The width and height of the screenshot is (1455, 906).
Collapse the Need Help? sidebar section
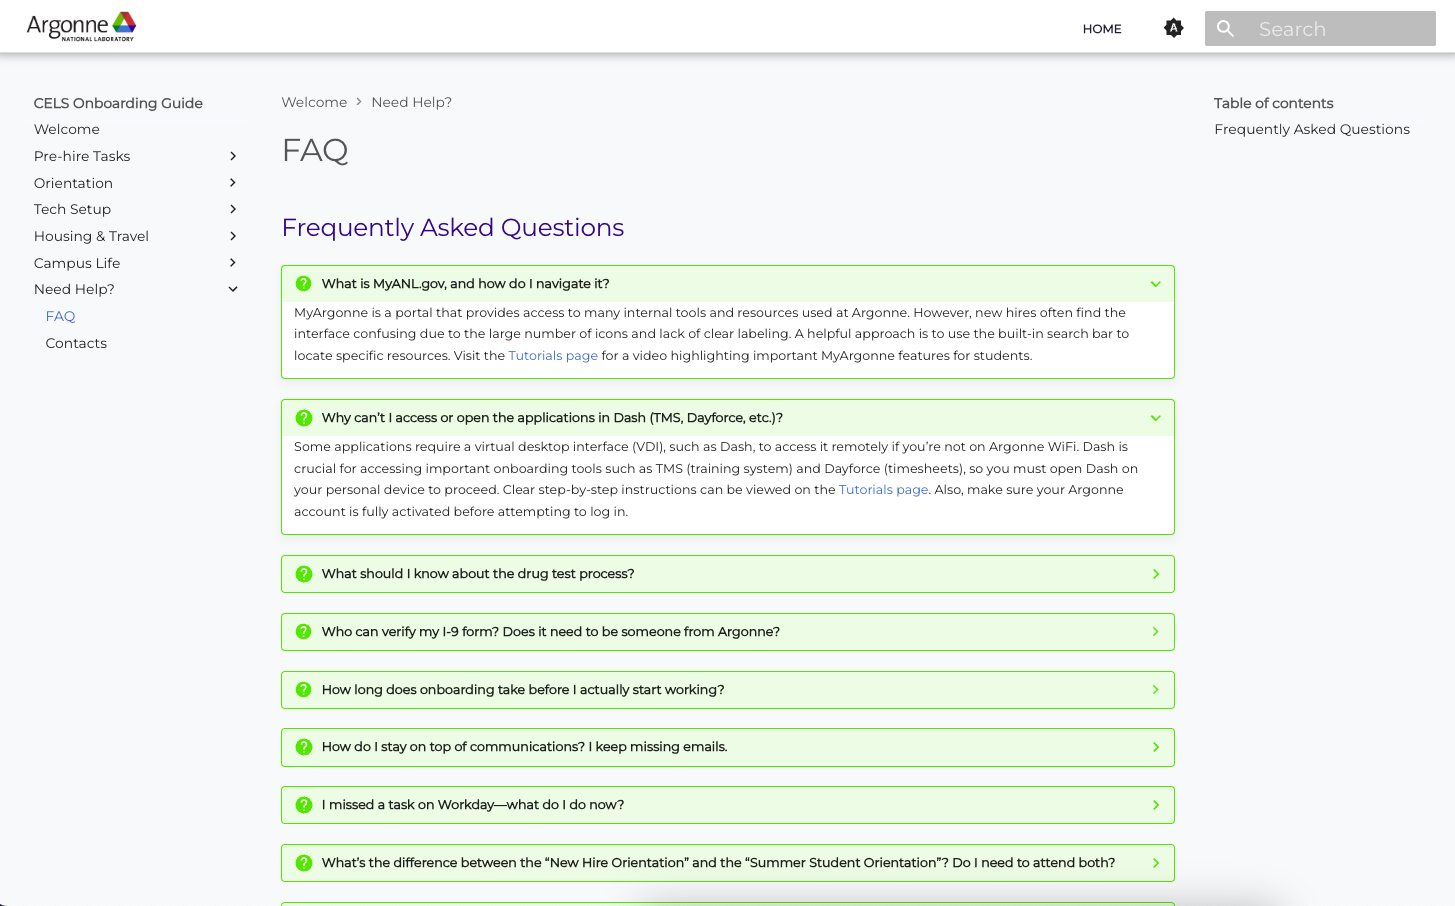pyautogui.click(x=232, y=288)
